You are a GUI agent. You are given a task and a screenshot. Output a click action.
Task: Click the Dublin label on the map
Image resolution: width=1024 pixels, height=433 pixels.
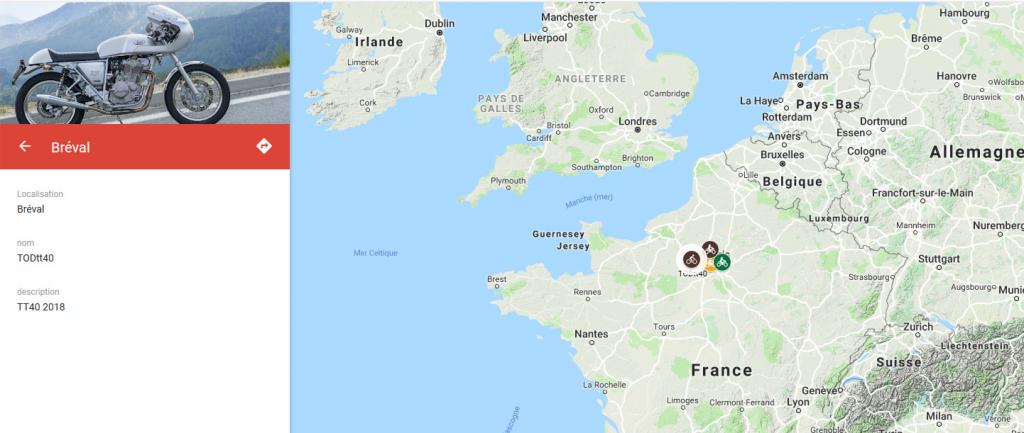[x=440, y=24]
